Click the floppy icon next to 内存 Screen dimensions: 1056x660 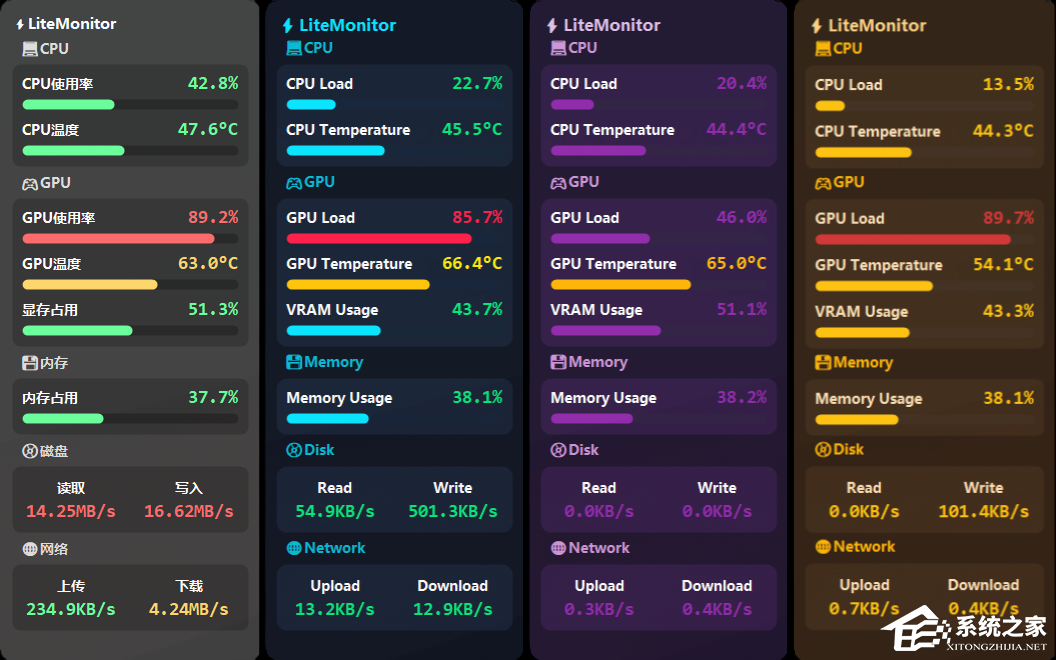tap(30, 363)
